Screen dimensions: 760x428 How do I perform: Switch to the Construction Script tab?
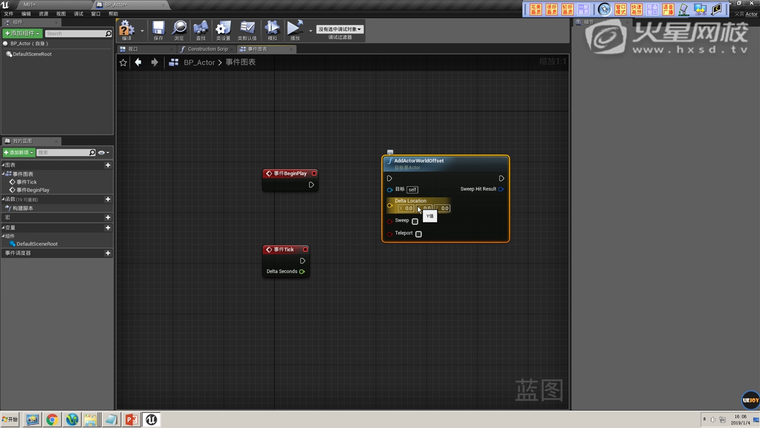pyautogui.click(x=207, y=48)
